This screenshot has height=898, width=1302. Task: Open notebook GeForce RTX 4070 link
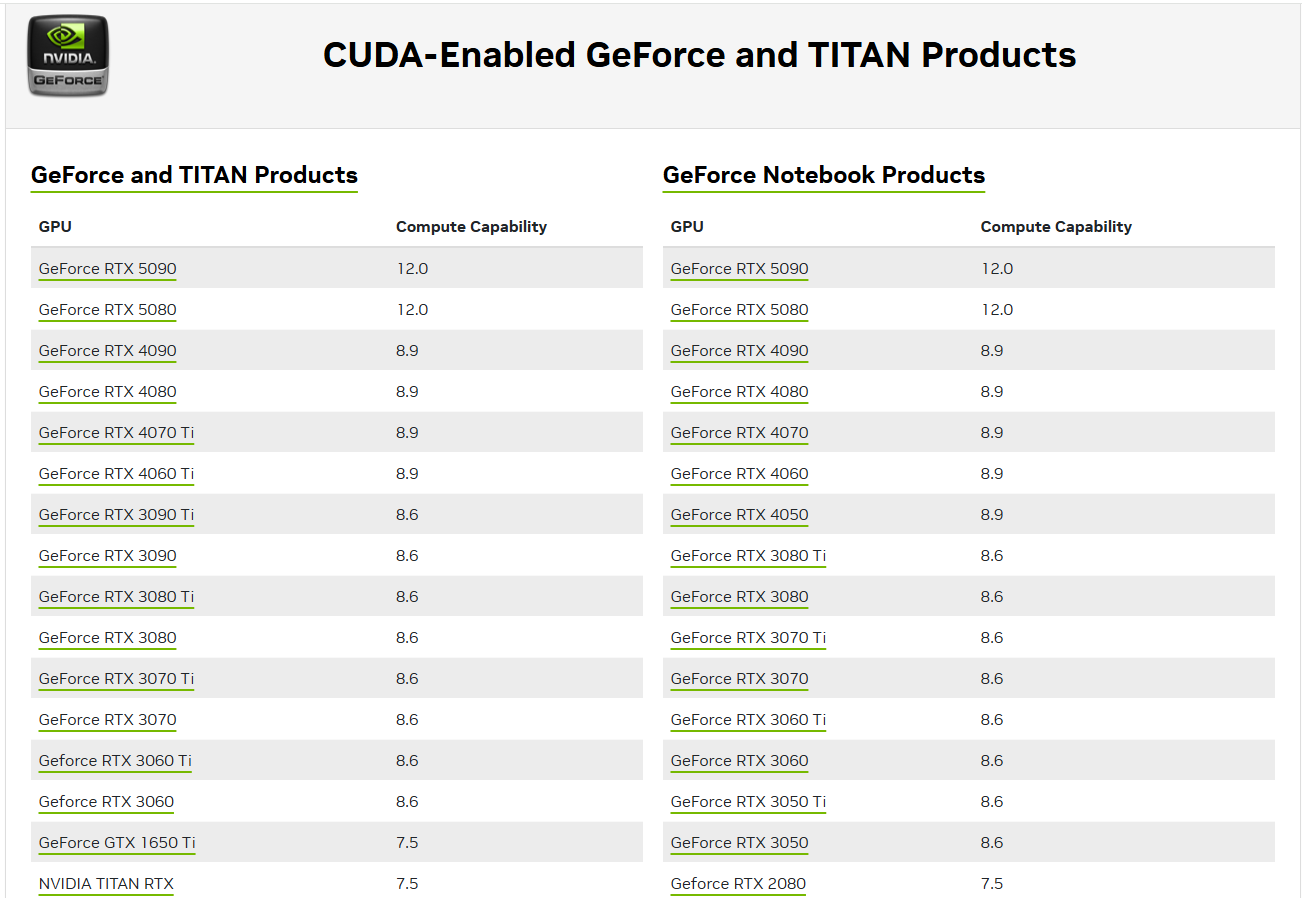pyautogui.click(x=739, y=432)
